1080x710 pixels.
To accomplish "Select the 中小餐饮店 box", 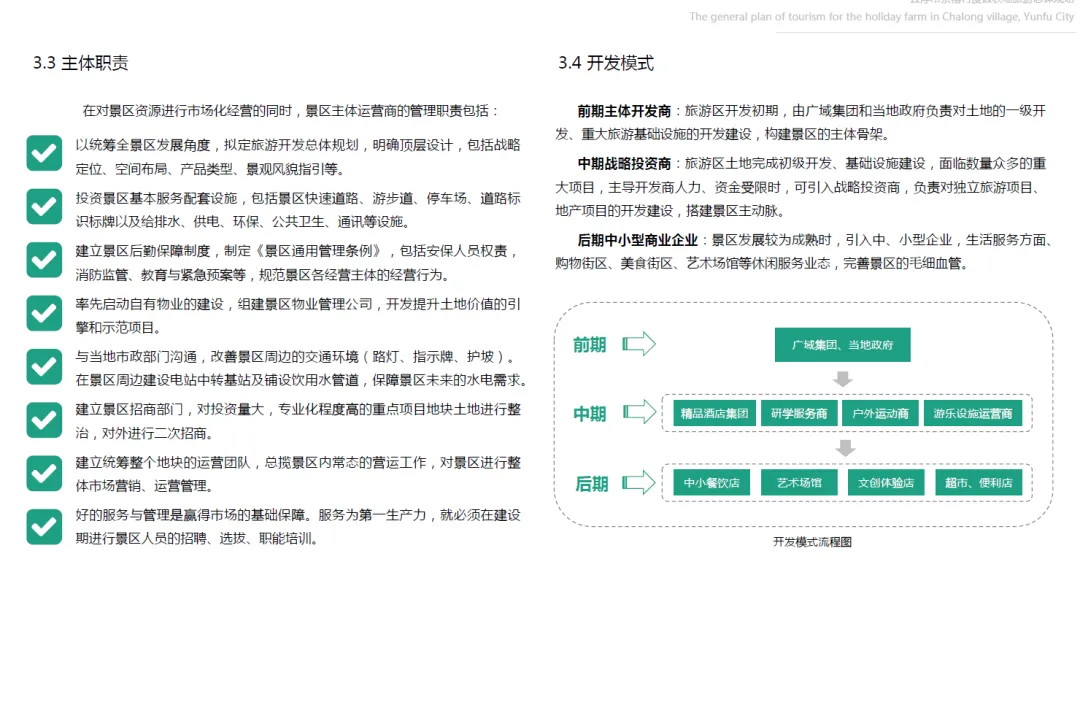I will (712, 483).
